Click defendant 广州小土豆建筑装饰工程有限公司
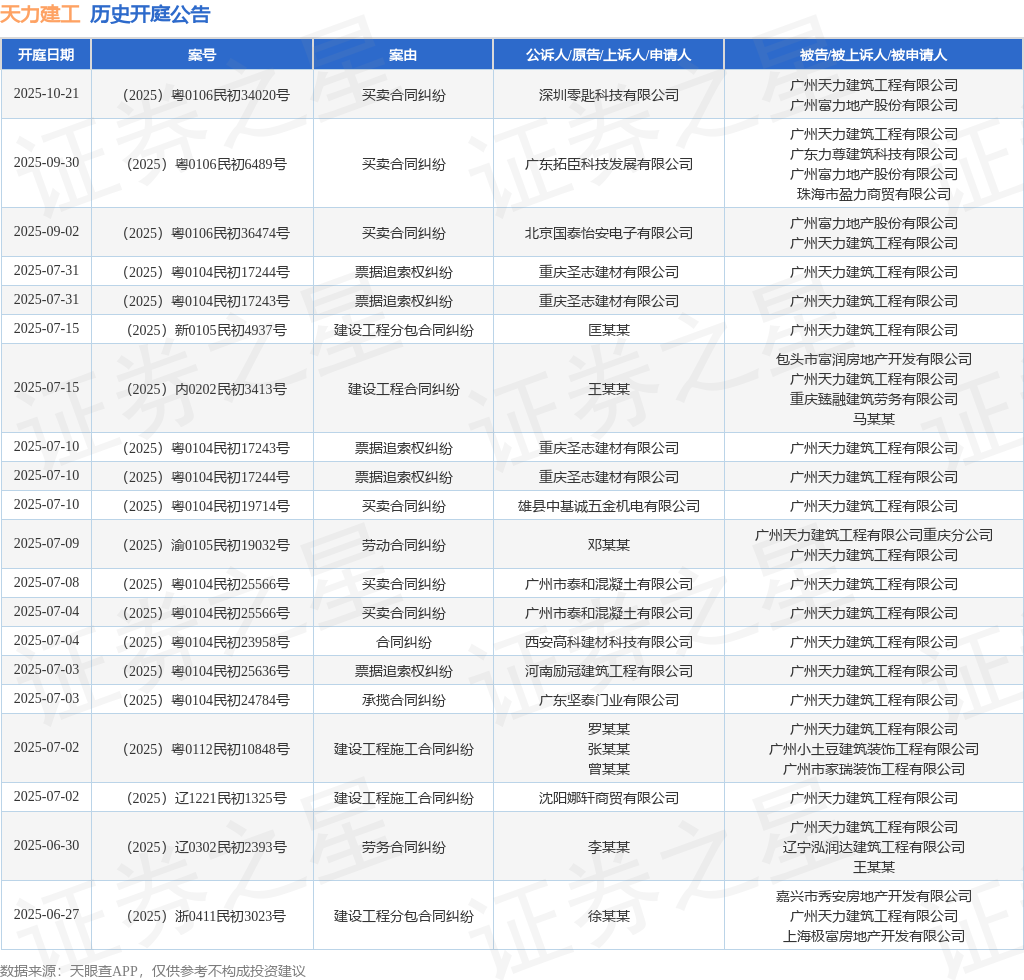Screen dimensions: 1024x980 click(874, 750)
